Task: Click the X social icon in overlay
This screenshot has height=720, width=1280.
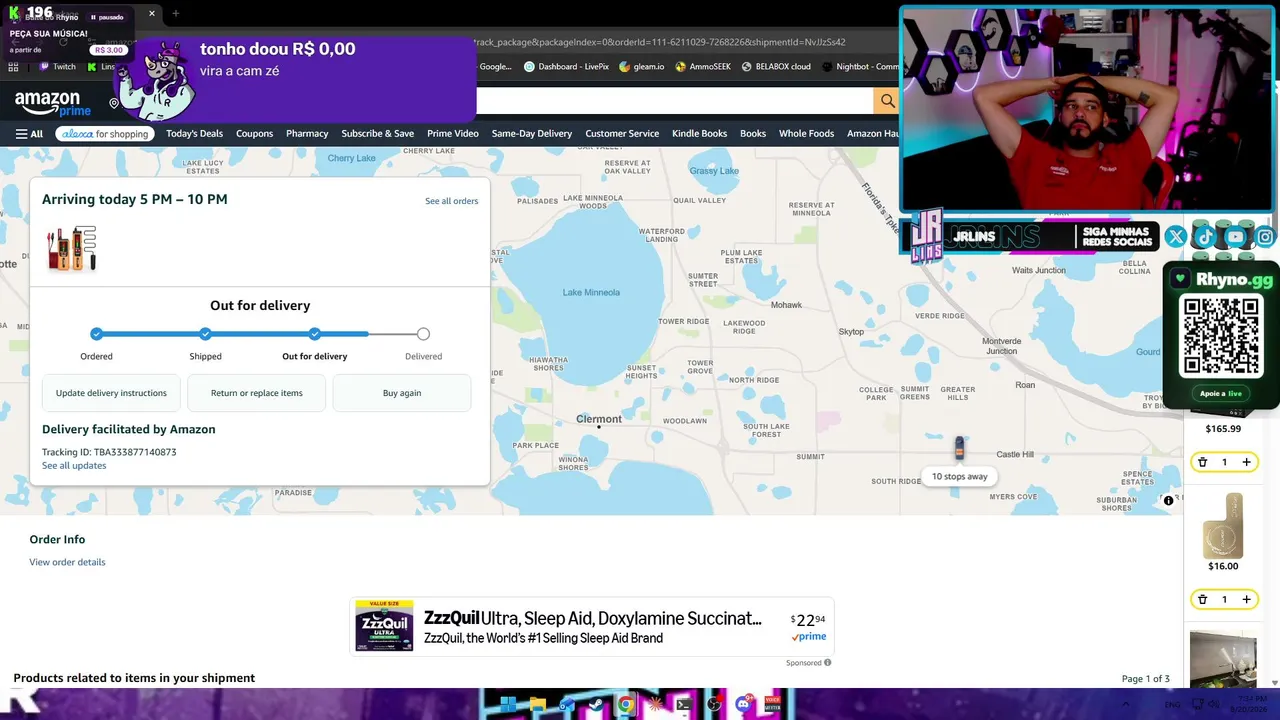Action: [x=1176, y=237]
